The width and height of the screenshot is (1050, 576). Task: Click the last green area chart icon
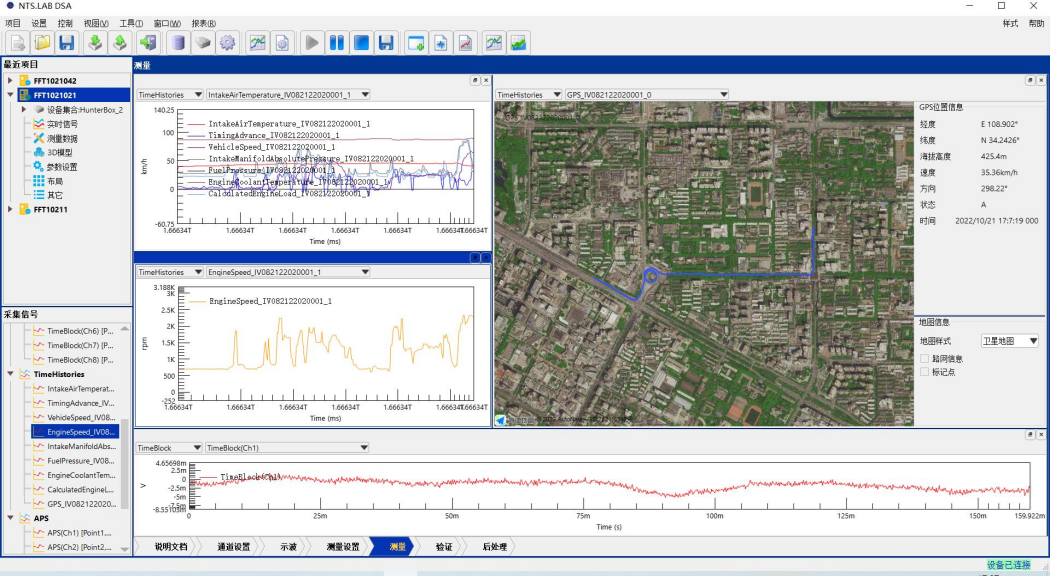tap(518, 43)
